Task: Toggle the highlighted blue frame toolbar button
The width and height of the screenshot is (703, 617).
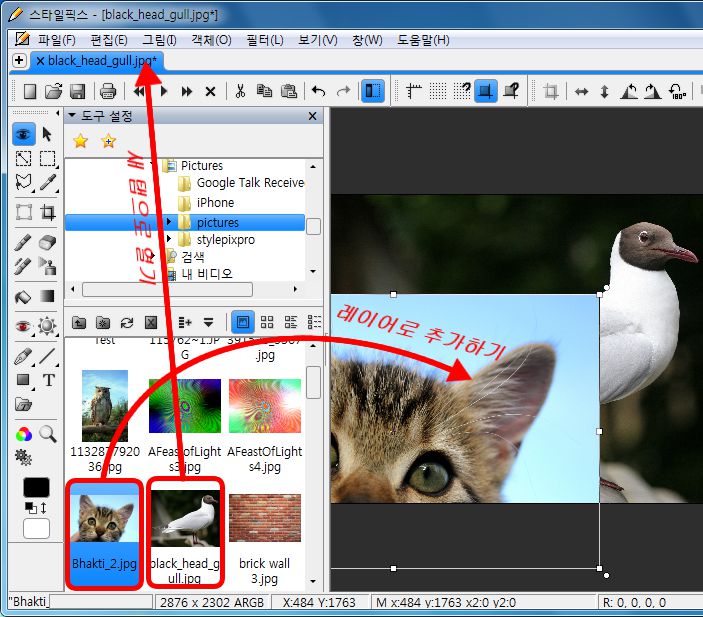Action: pyautogui.click(x=486, y=91)
